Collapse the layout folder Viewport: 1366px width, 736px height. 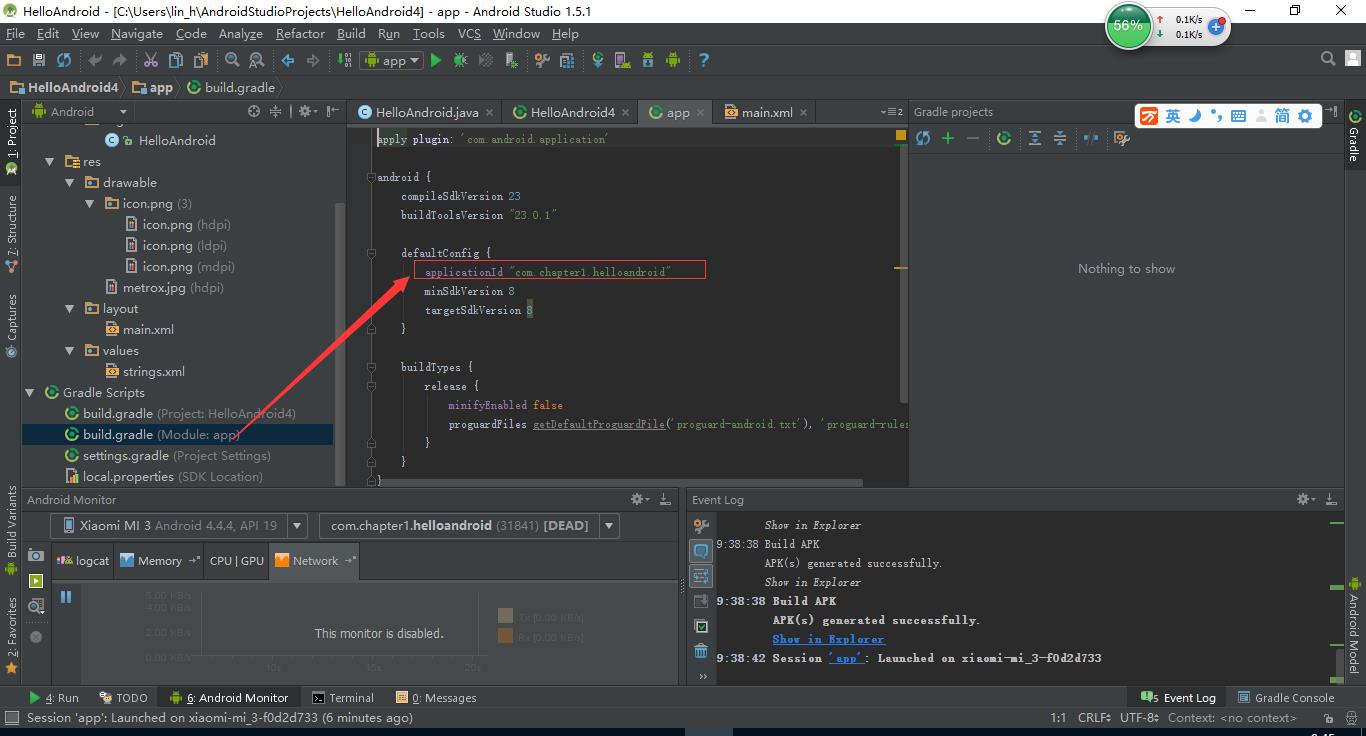click(70, 308)
